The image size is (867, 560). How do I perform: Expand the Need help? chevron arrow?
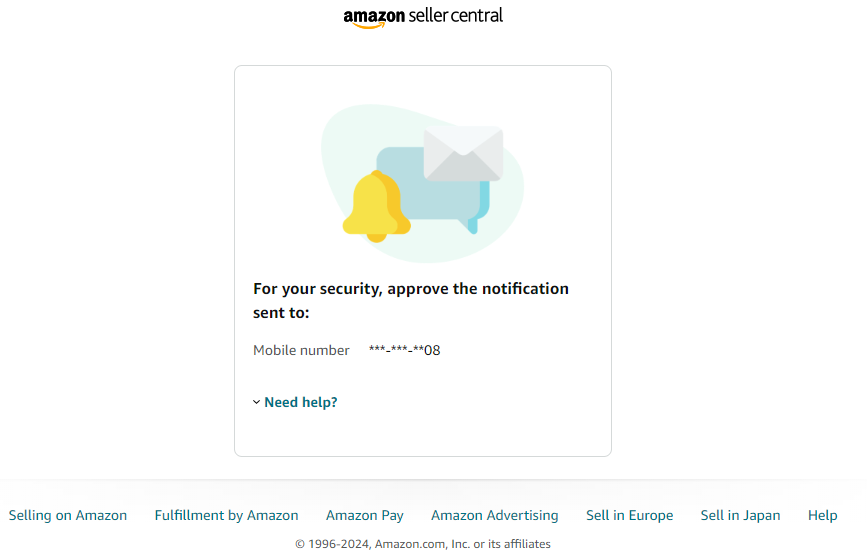point(257,402)
